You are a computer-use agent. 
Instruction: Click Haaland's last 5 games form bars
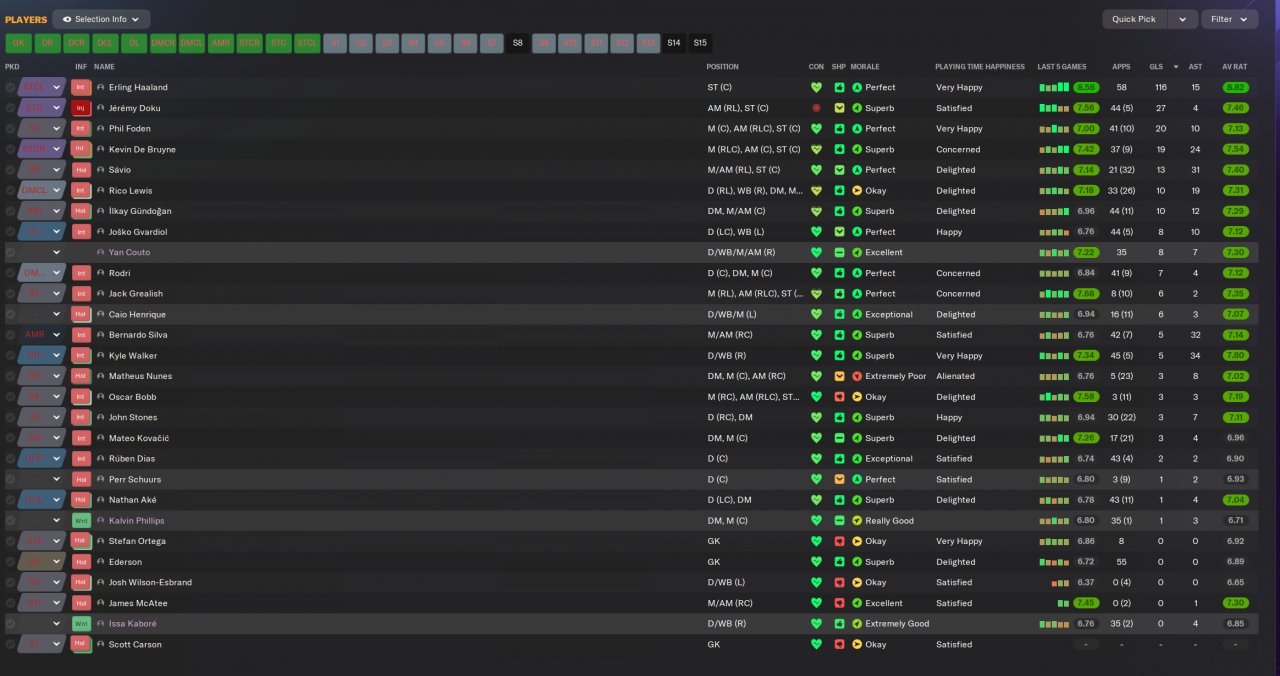pos(1054,87)
